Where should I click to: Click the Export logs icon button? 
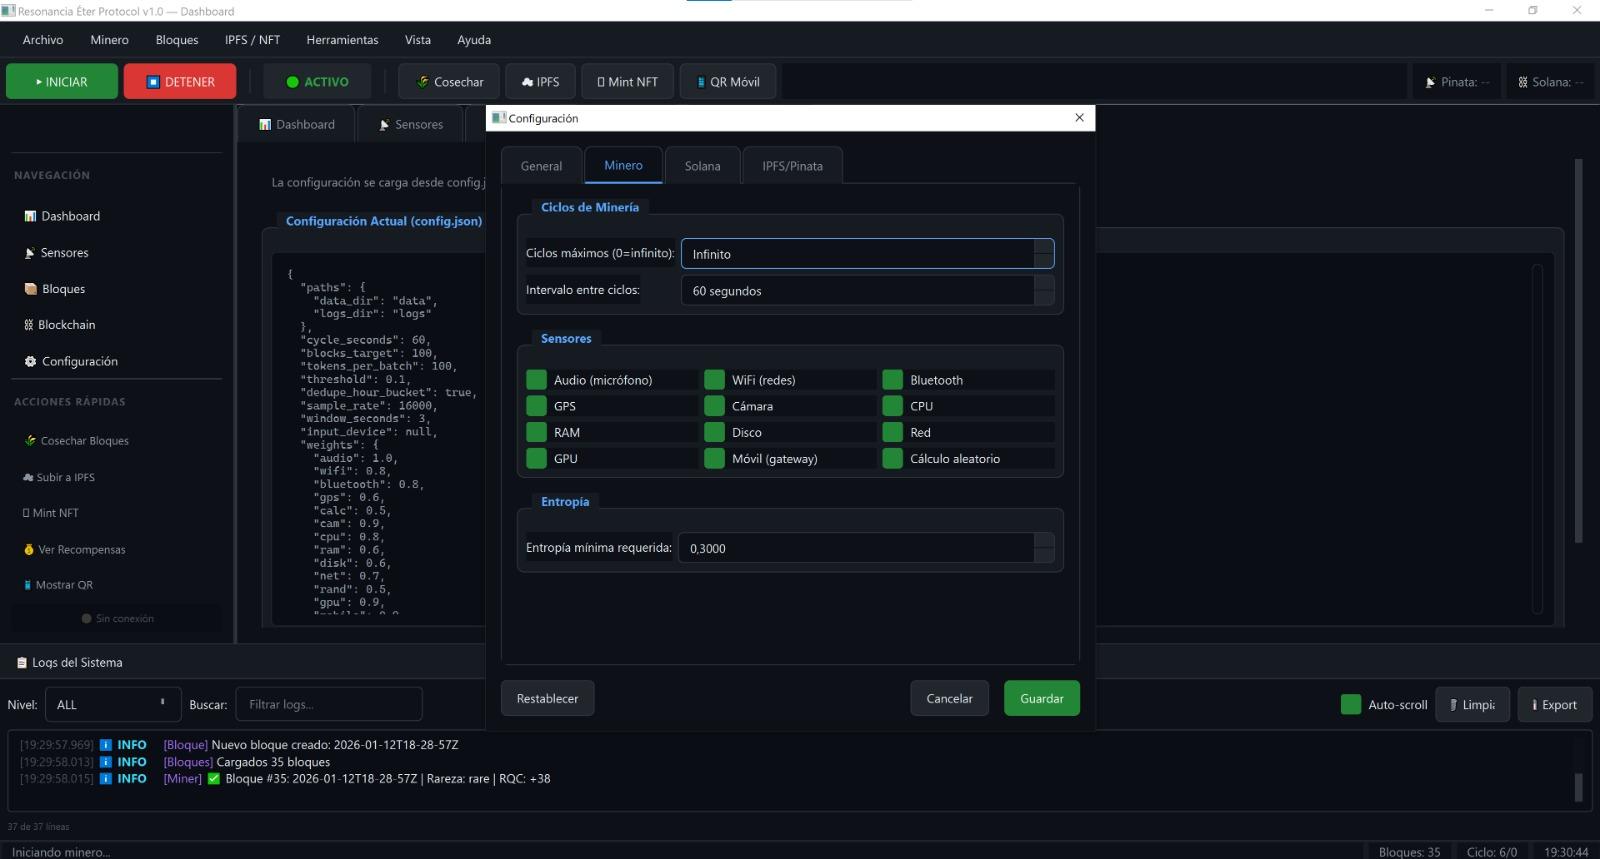click(x=1554, y=705)
